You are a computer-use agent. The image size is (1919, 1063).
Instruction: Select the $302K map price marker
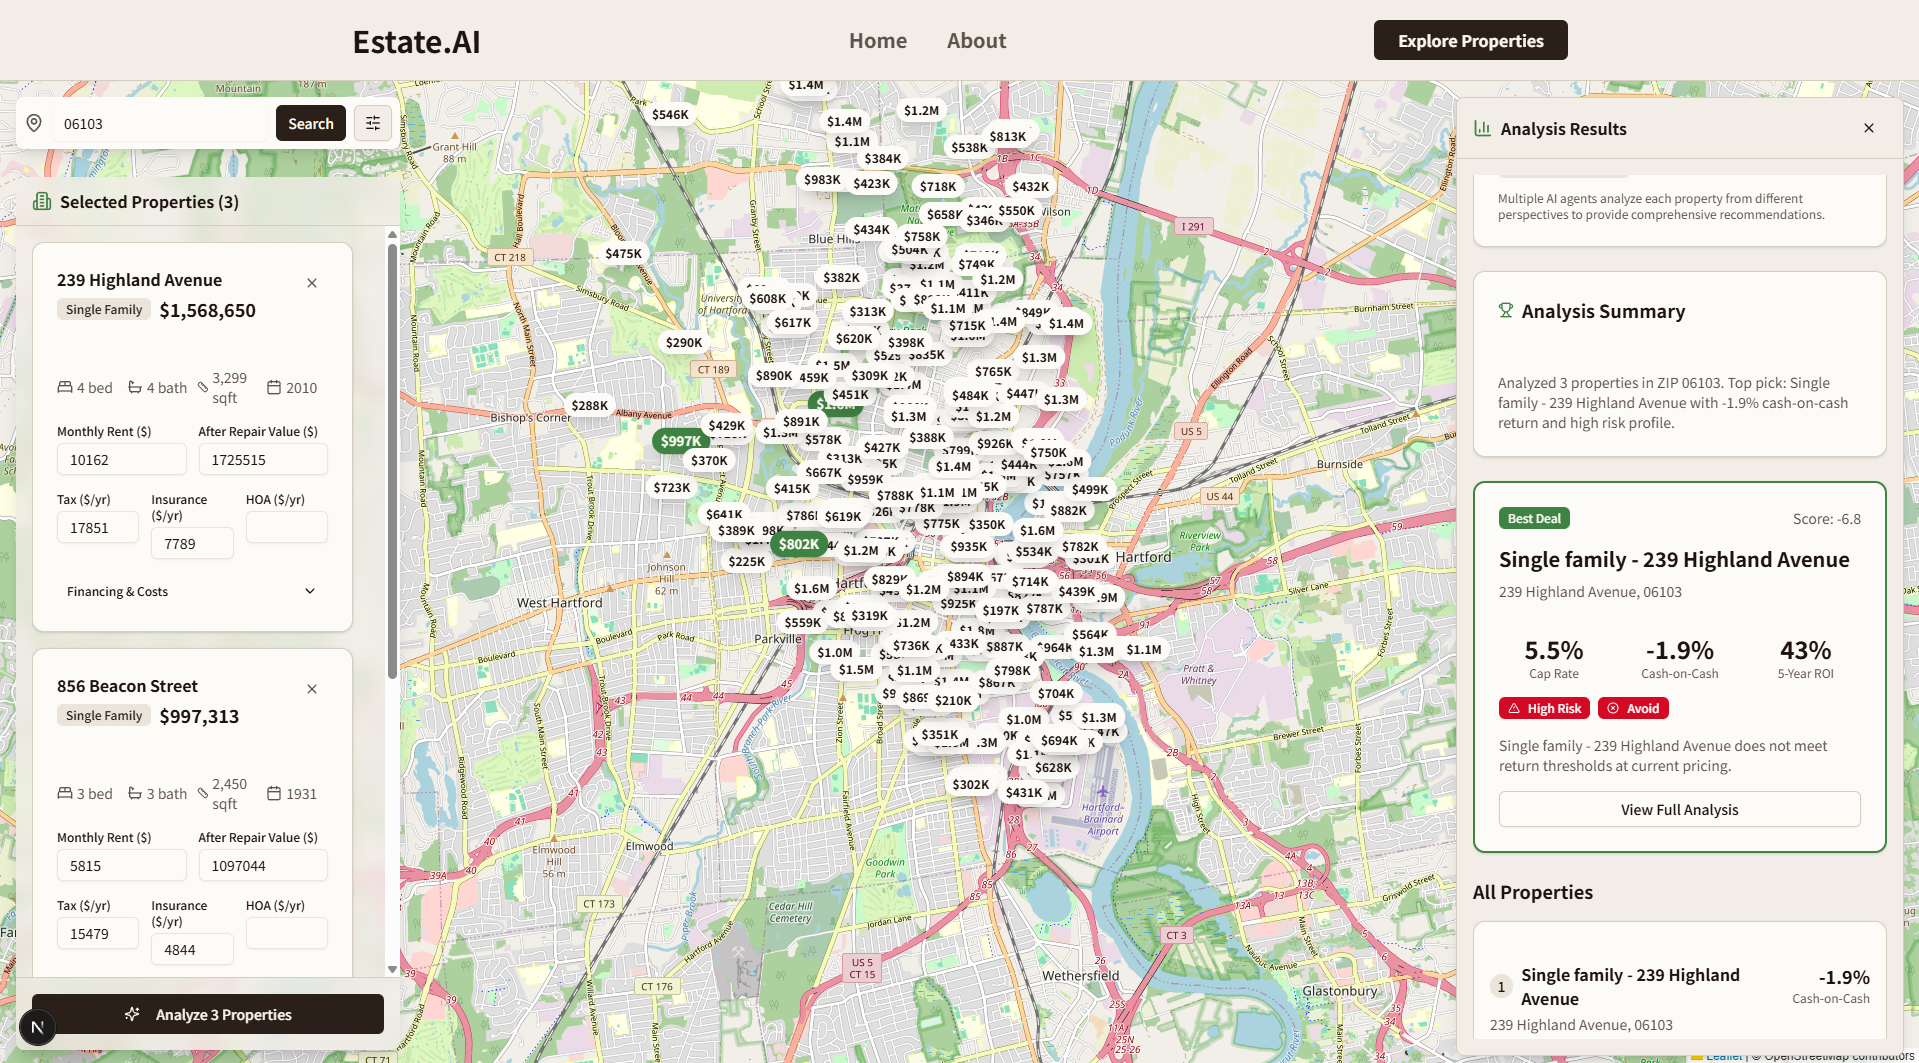click(x=970, y=785)
